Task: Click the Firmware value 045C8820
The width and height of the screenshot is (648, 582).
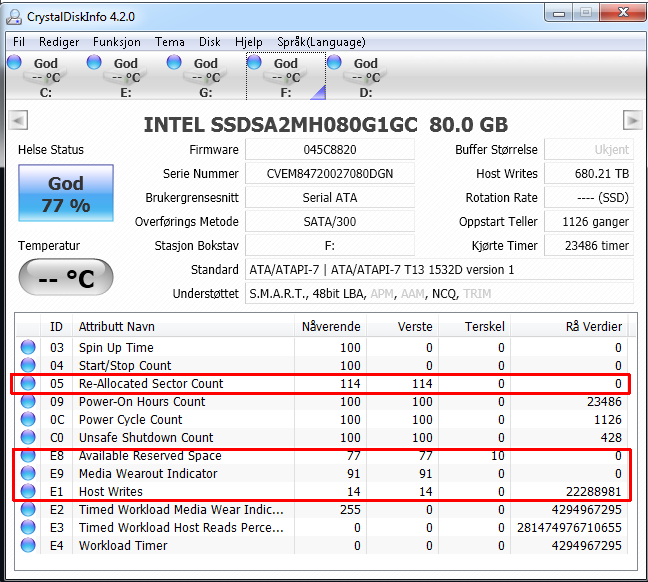Action: coord(330,149)
